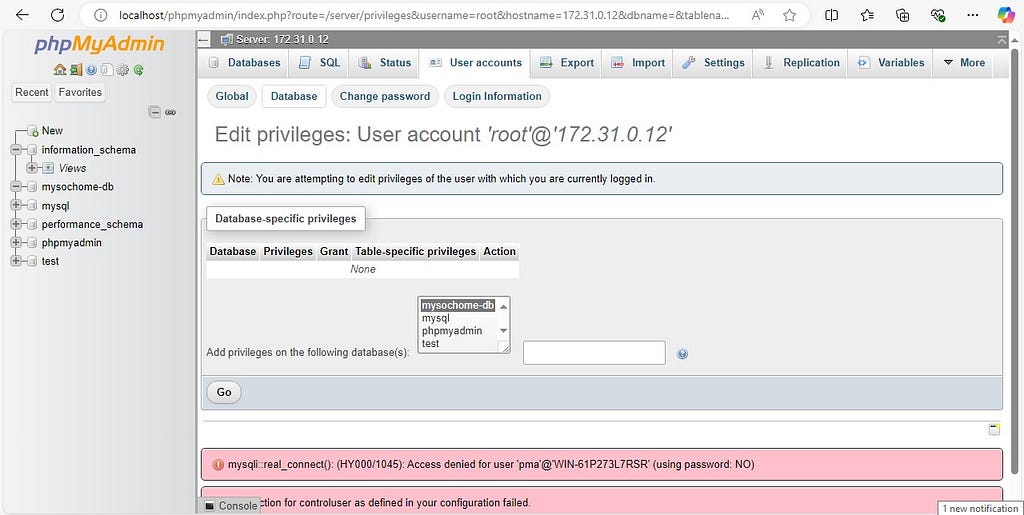Expand the Views node under information_schema
1024x515 pixels.
coord(32,168)
